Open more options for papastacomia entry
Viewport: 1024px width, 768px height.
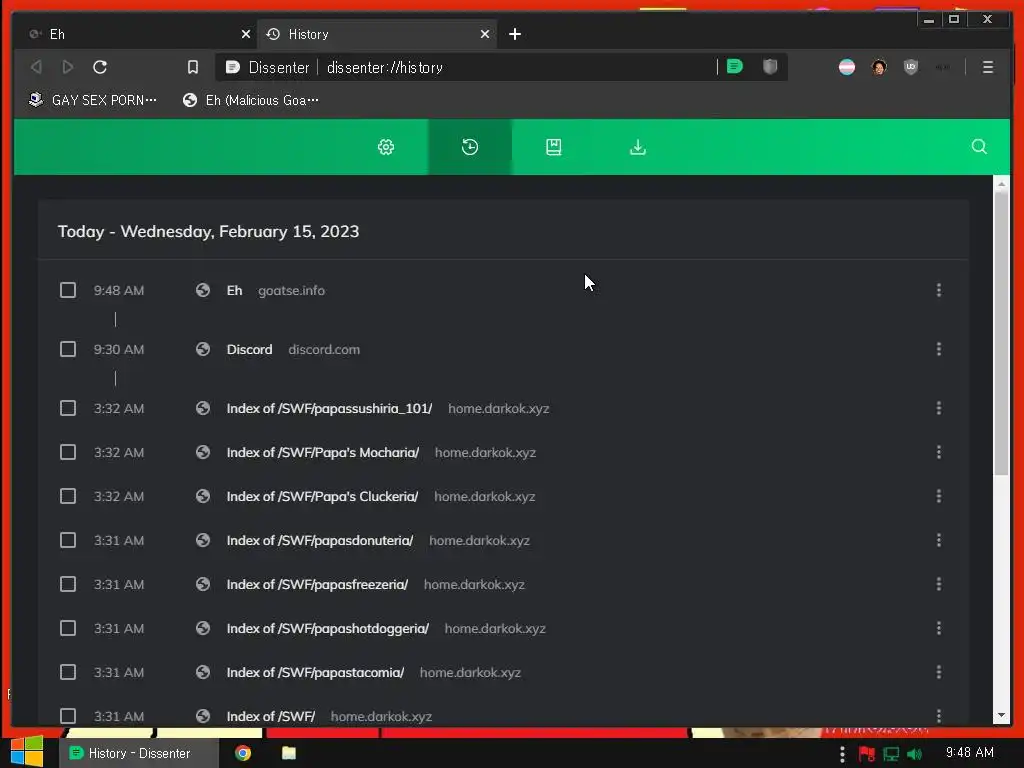[938, 672]
